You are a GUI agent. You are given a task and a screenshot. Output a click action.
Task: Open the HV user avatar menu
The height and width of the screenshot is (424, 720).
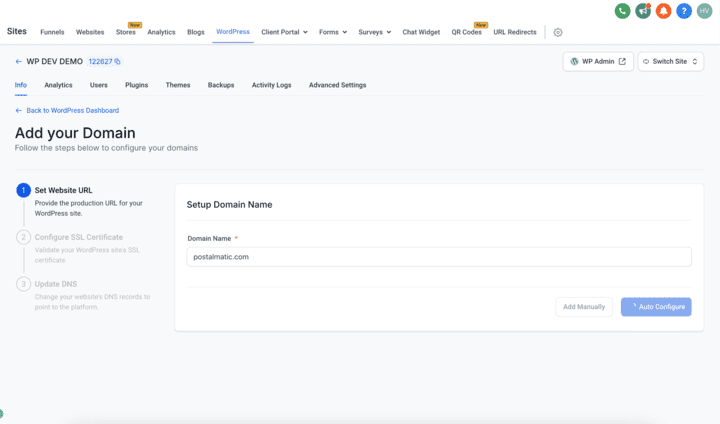(704, 11)
